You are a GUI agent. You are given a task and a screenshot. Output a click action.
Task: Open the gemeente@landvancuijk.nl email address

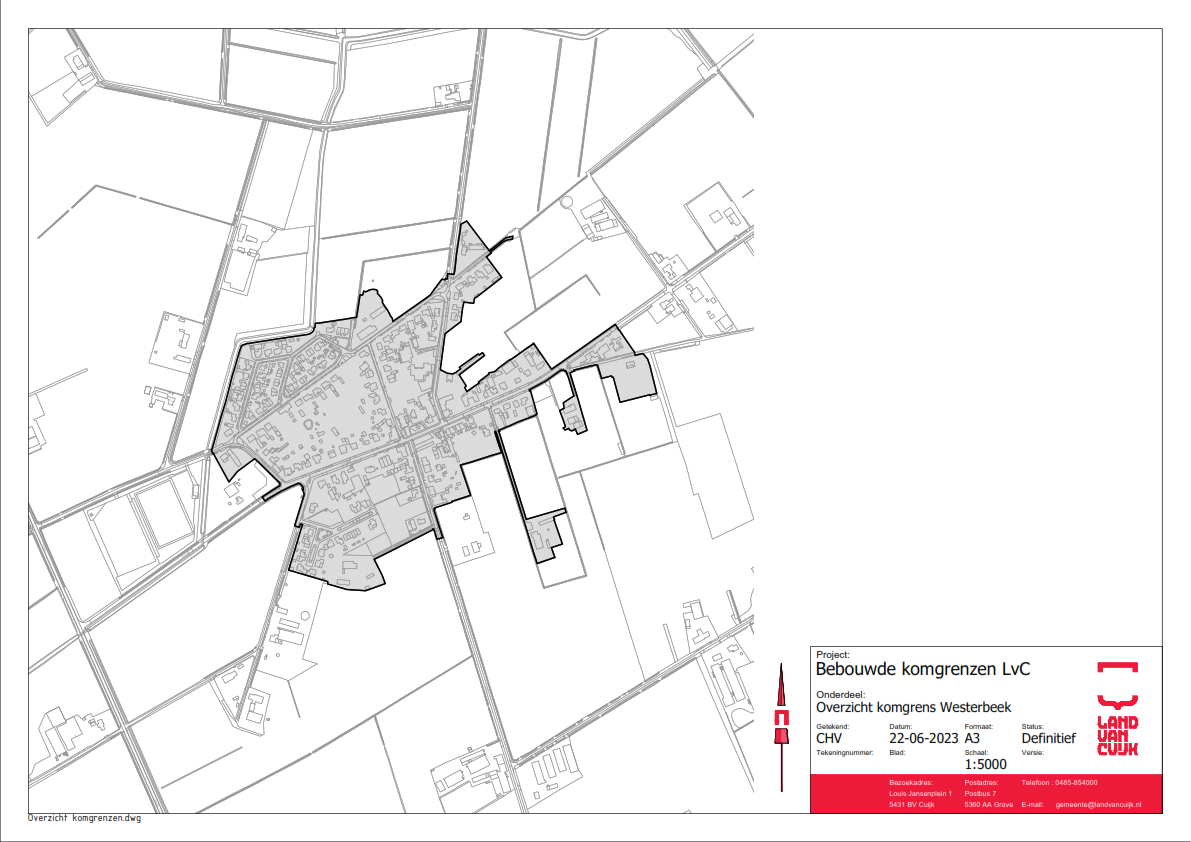click(x=1098, y=805)
